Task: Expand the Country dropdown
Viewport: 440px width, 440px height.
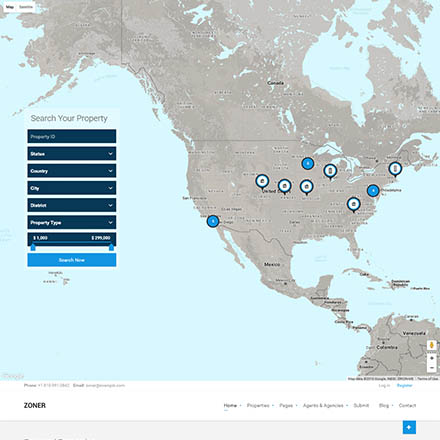Action: (x=72, y=171)
